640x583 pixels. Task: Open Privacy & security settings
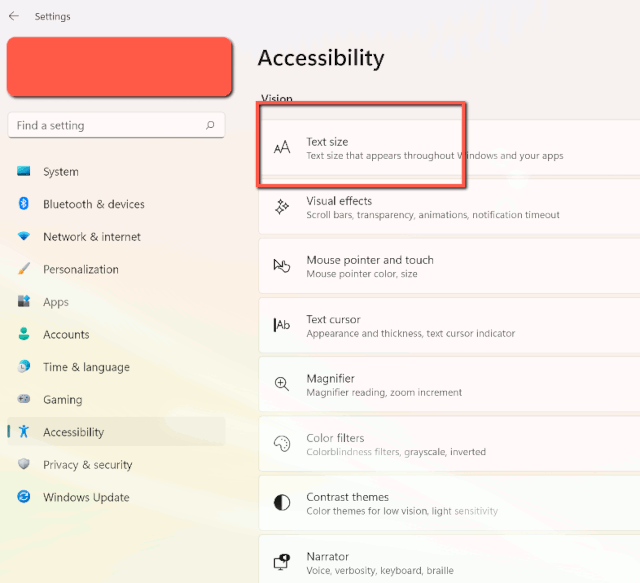[87, 465]
